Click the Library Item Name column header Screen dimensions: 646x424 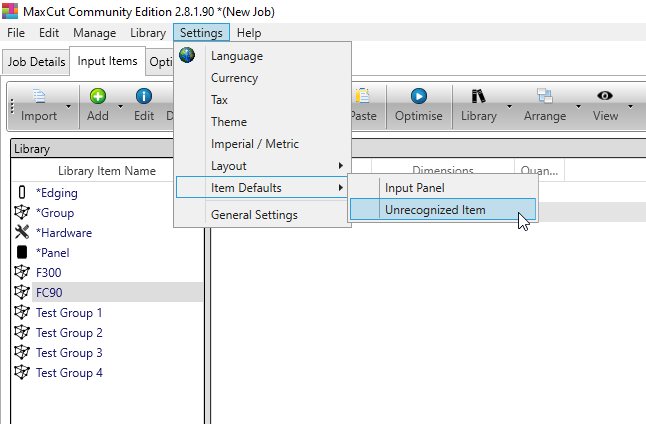(107, 171)
